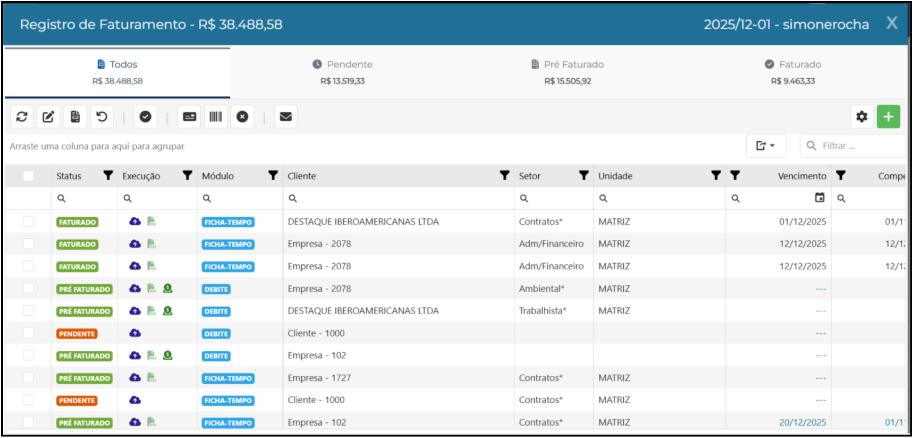Click the refresh icon in the toolbar

click(x=22, y=117)
